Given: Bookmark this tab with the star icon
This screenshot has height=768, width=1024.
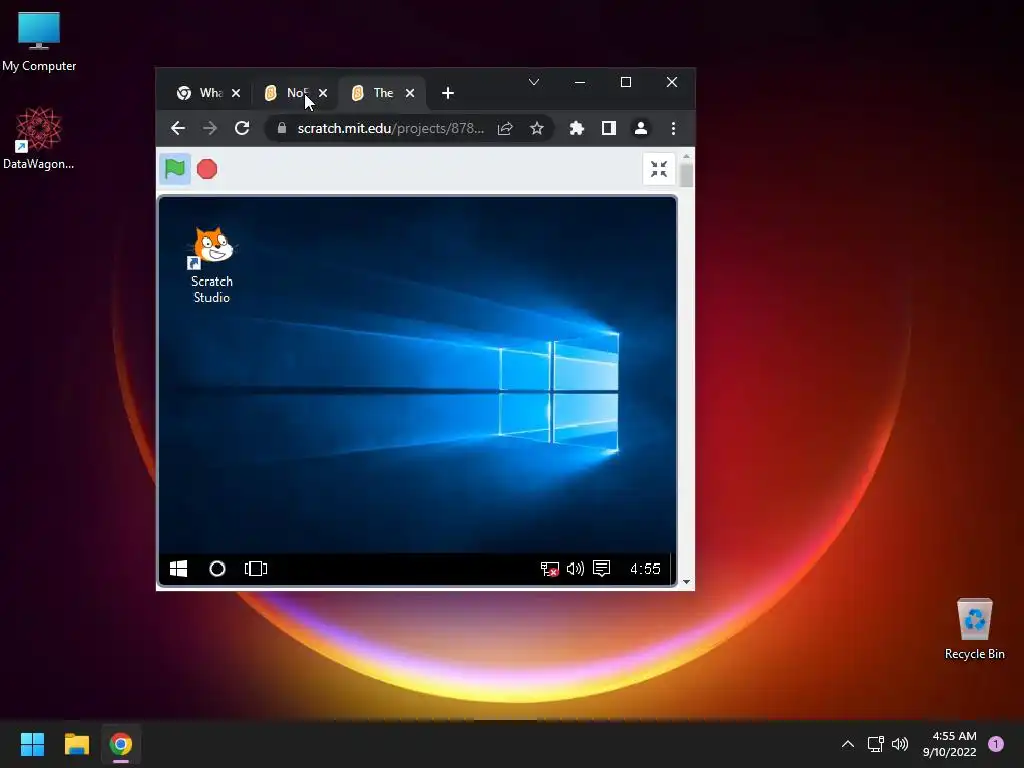Looking at the screenshot, I should point(537,128).
